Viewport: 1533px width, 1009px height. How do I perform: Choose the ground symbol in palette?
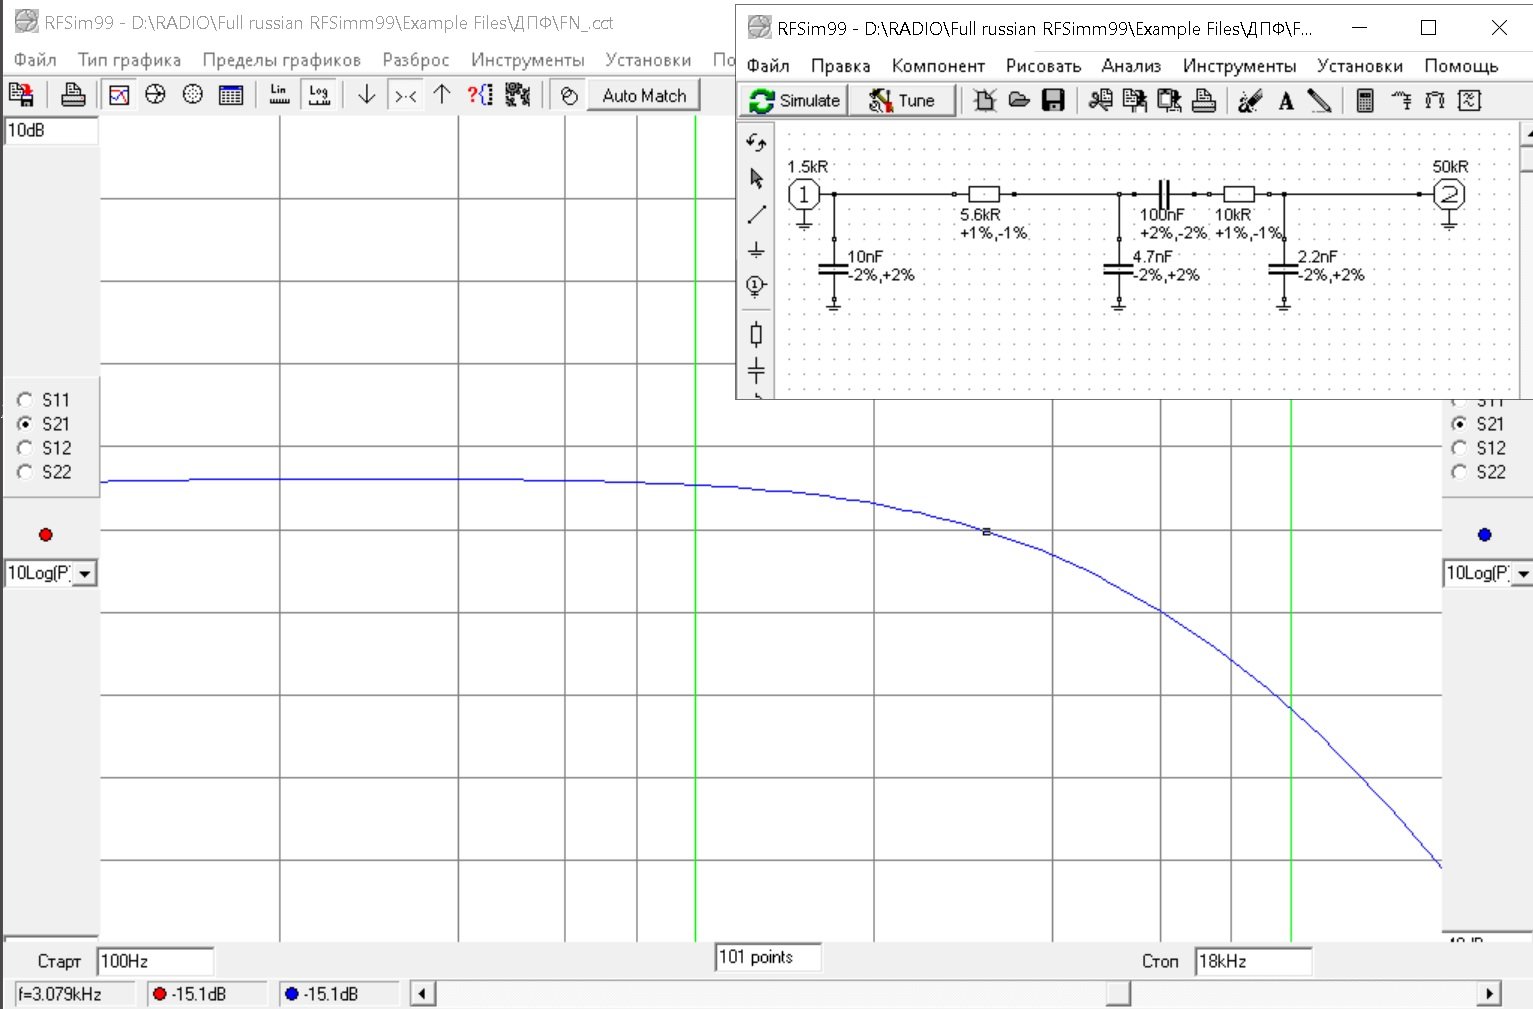756,250
